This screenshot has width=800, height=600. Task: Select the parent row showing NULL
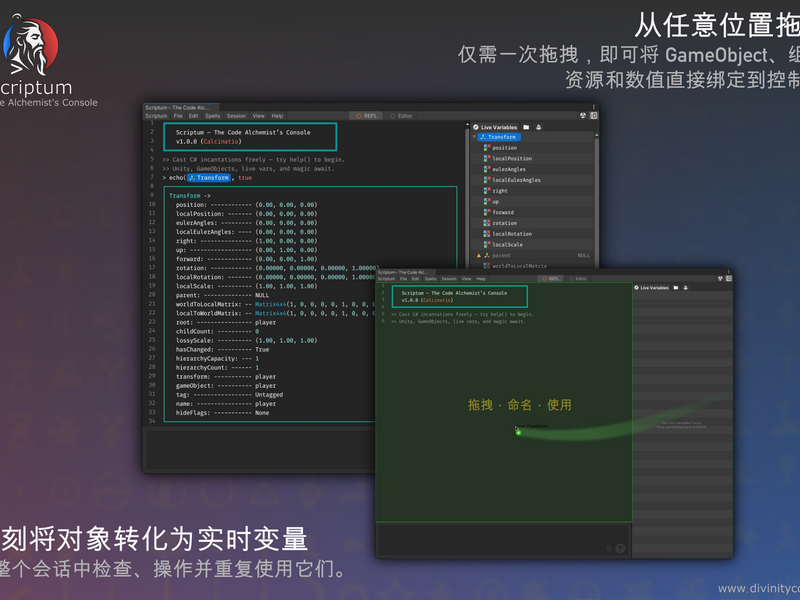tap(532, 255)
